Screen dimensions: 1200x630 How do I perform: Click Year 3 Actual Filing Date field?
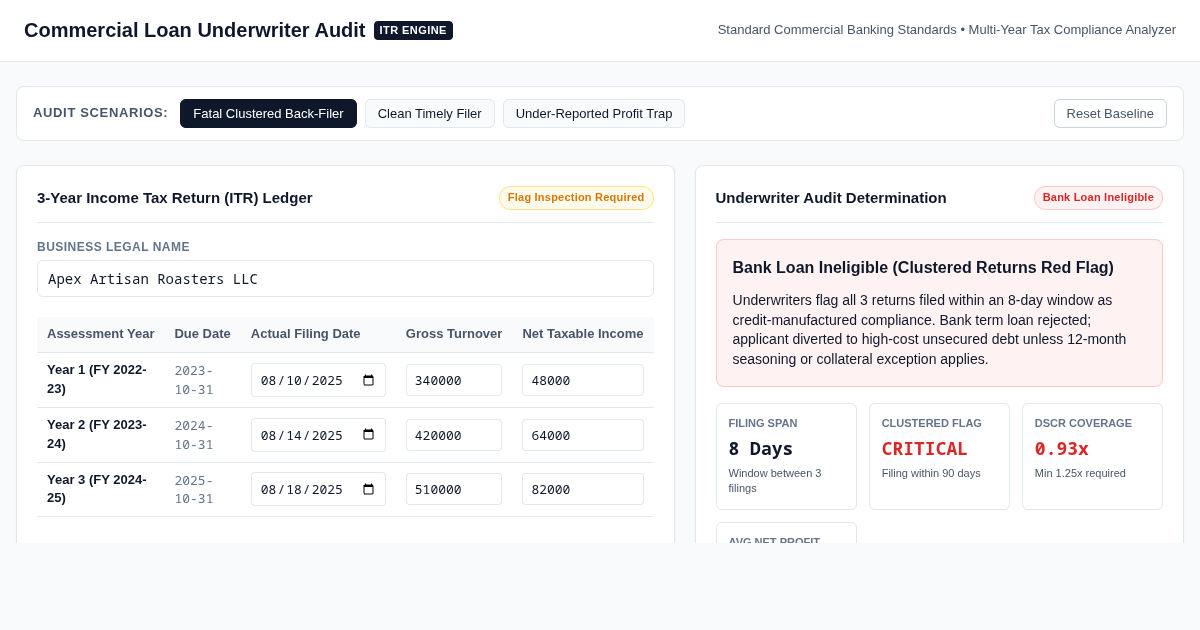coord(318,489)
